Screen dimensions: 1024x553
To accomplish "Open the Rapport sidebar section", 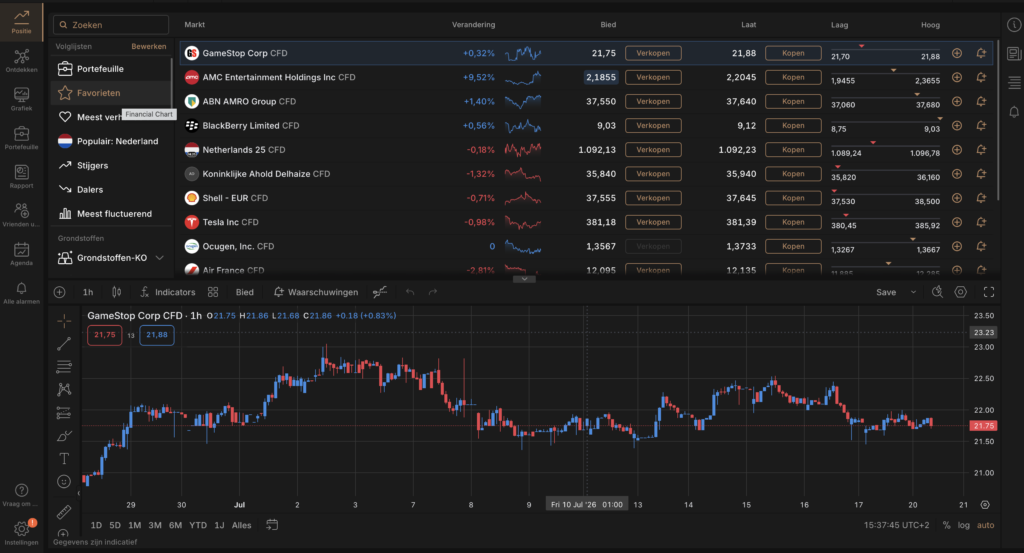I will tap(21, 176).
